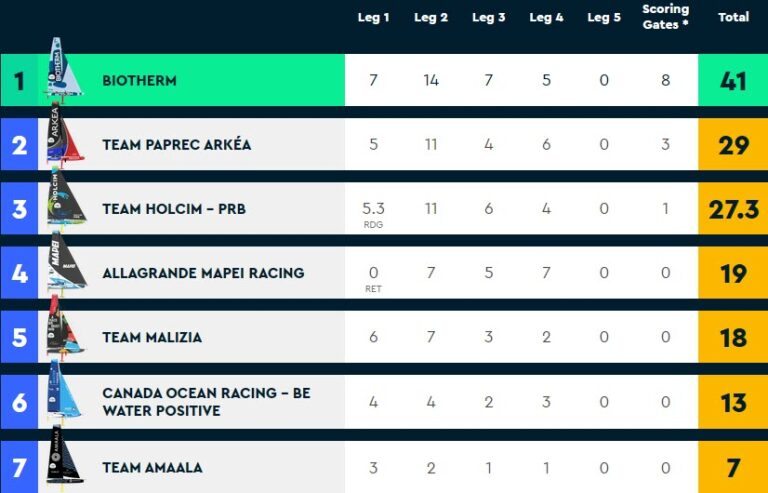Image resolution: width=768 pixels, height=493 pixels.
Task: Select the Leg 2 column header
Action: 431,18
